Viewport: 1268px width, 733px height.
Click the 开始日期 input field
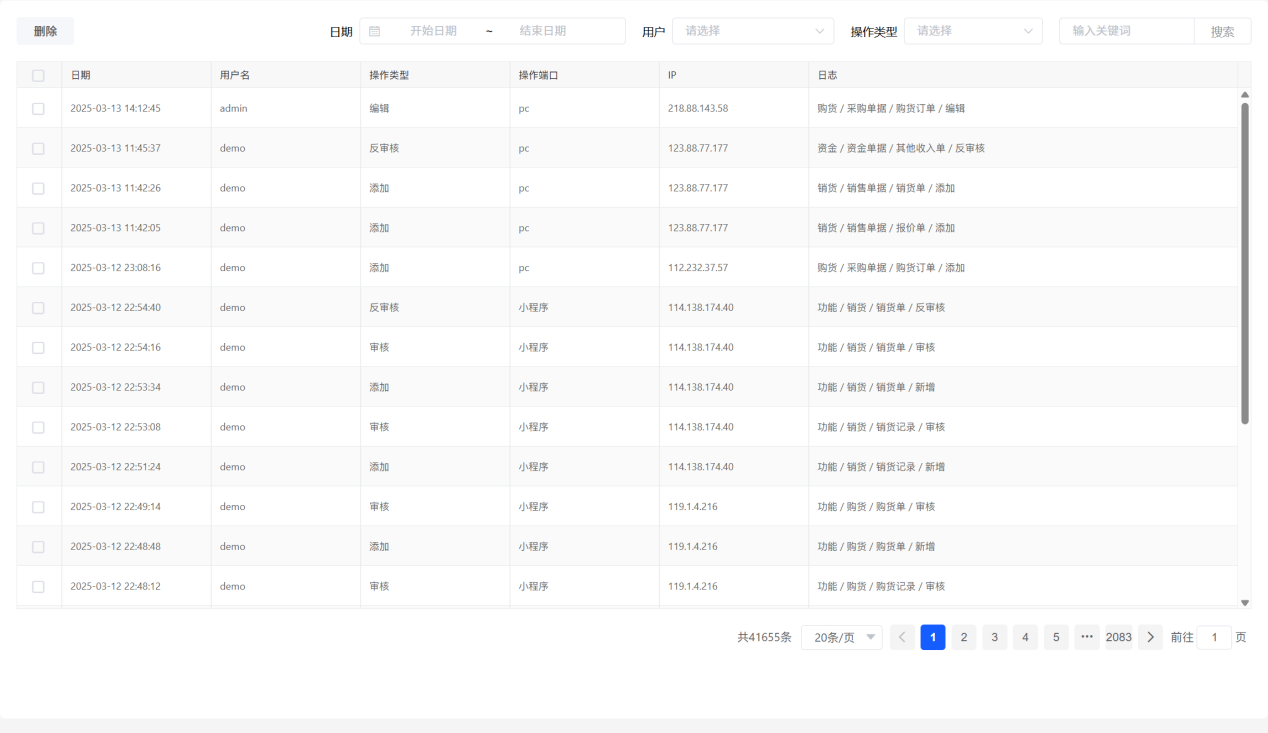(433, 31)
